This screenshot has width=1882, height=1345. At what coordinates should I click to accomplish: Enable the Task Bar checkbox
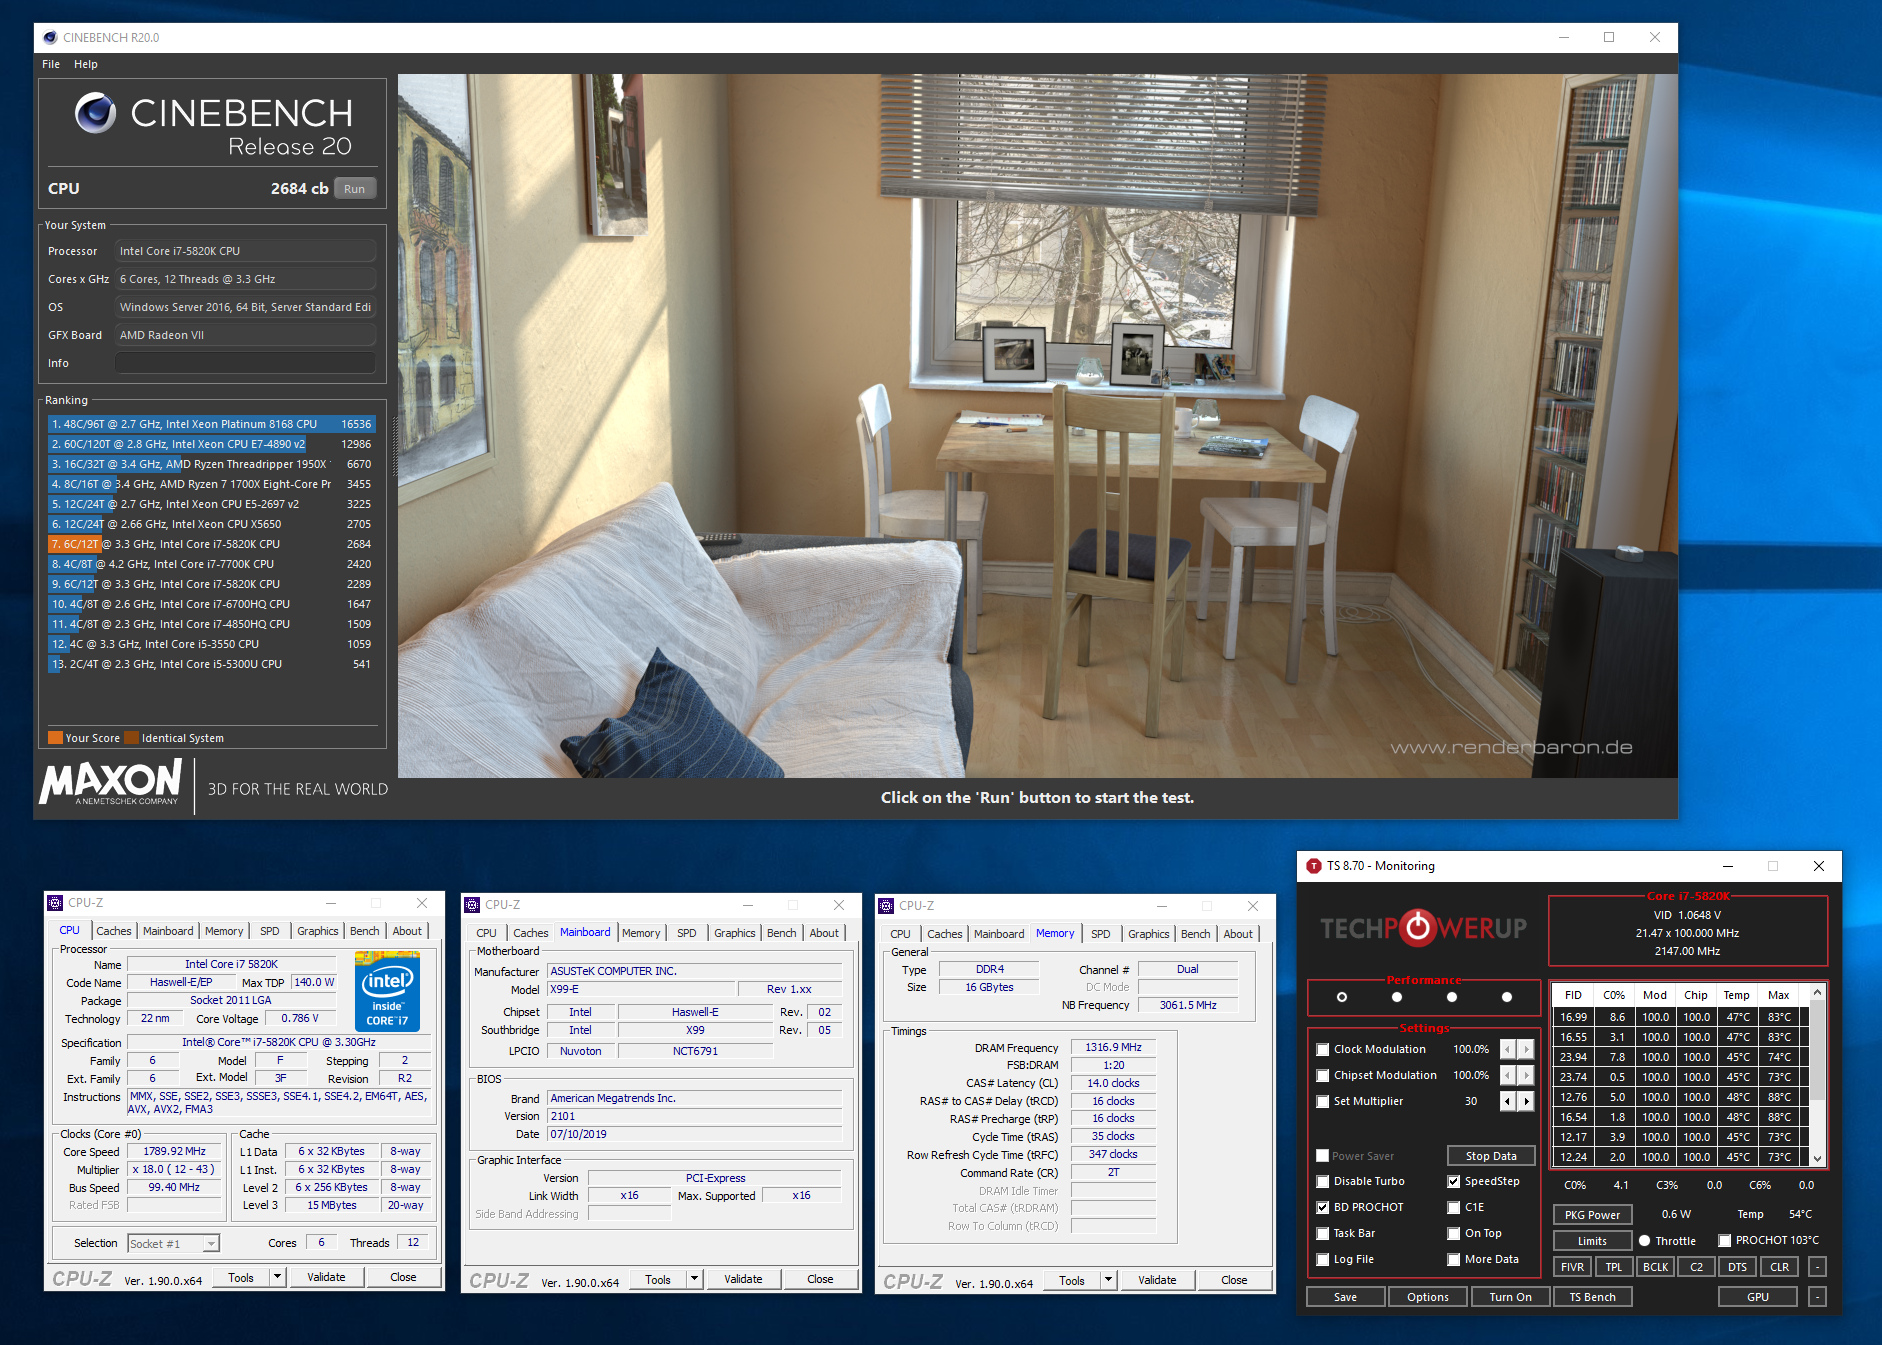[1323, 1233]
